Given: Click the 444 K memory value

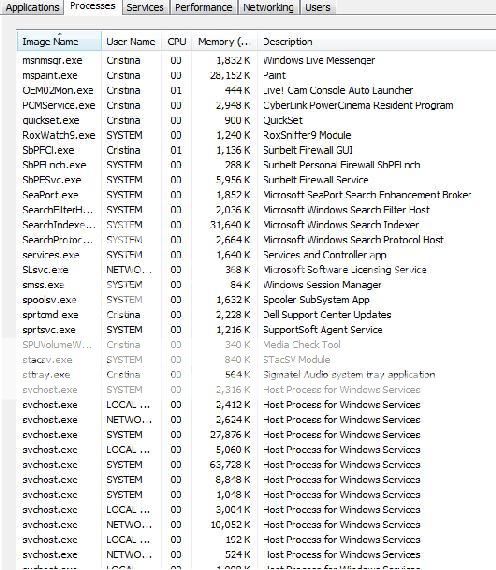Looking at the screenshot, I should [238, 90].
